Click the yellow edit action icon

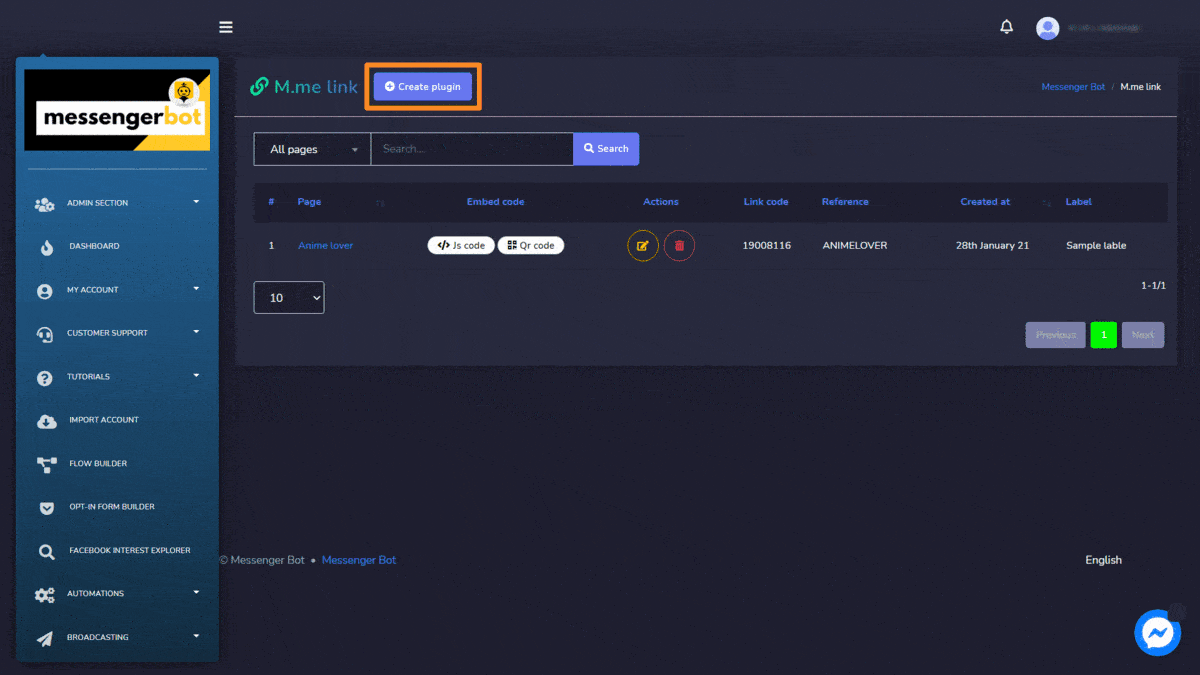(643, 245)
